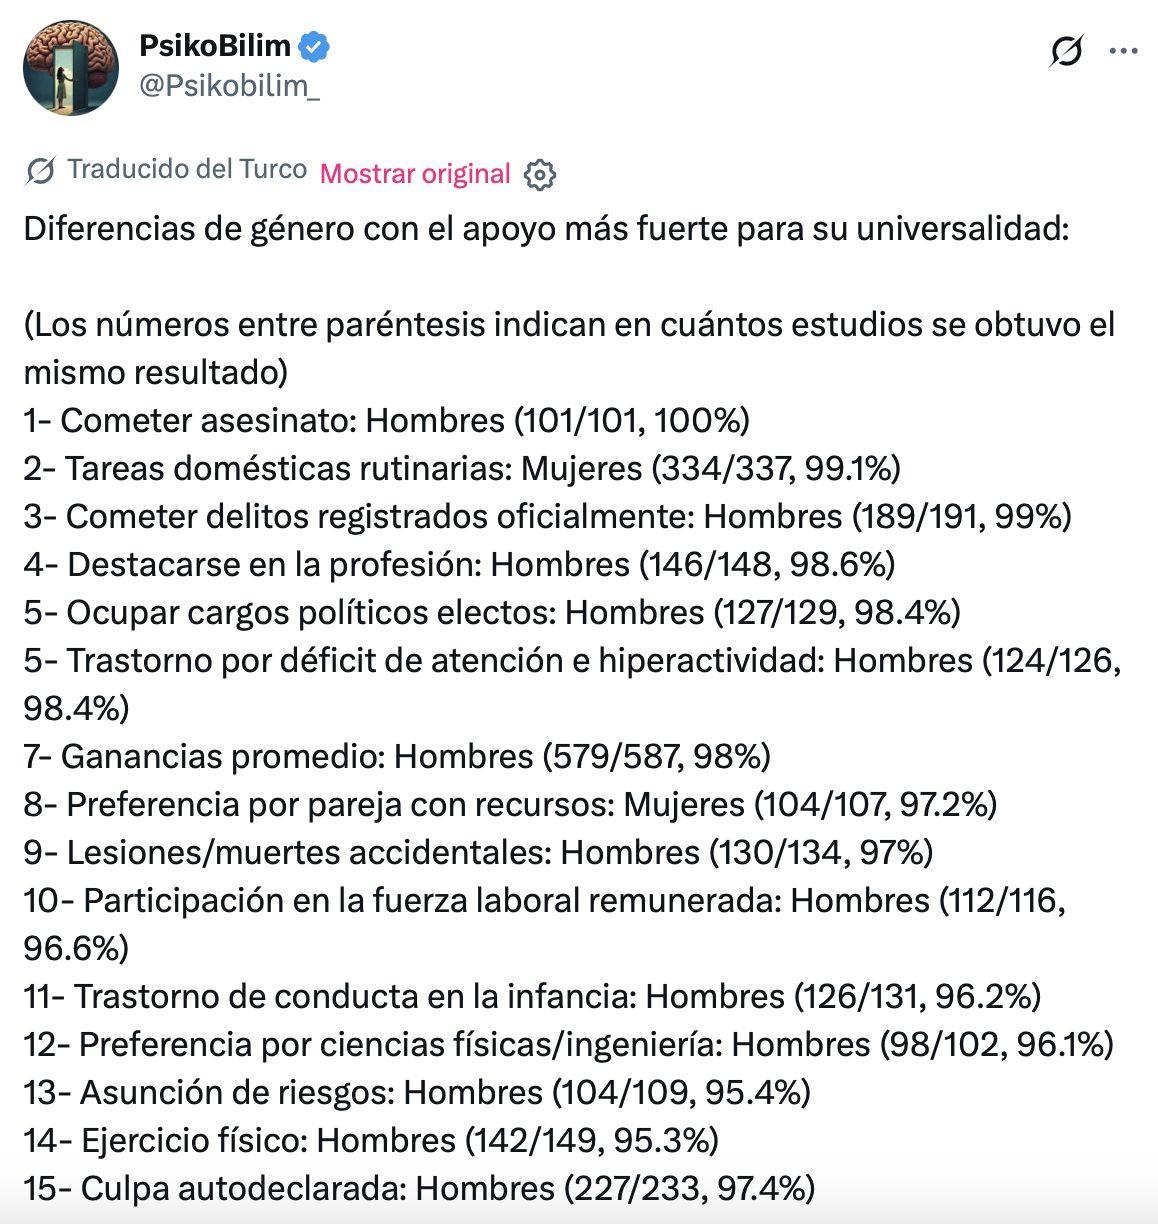
Task: Open the three-dot more options menu
Action: point(1124,51)
